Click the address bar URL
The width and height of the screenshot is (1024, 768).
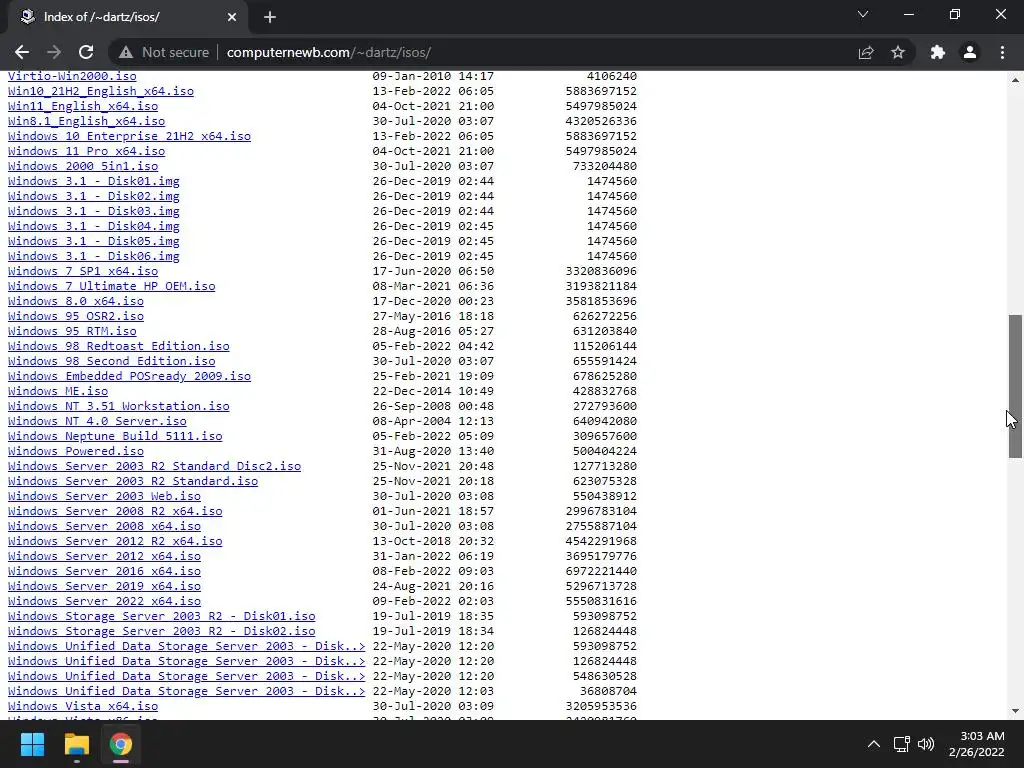tap(328, 52)
